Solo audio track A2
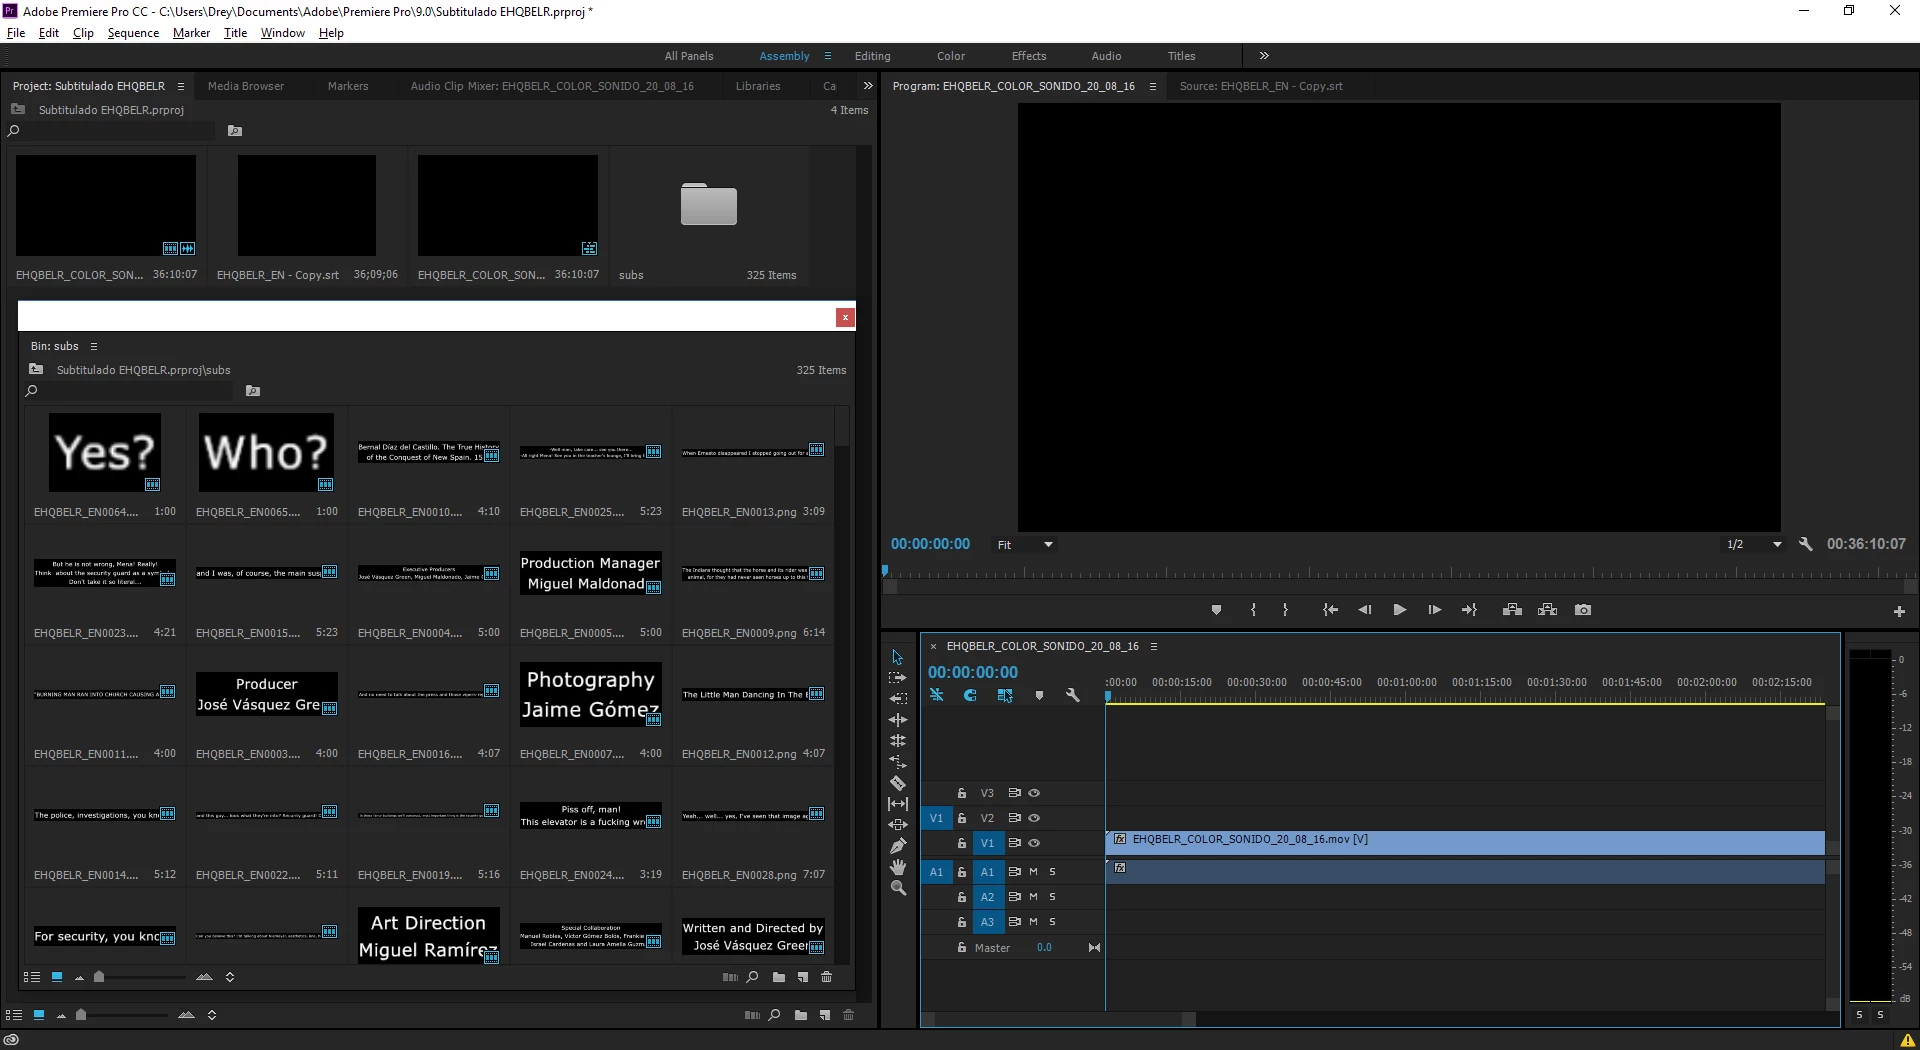Viewport: 1920px width, 1050px height. 1052,897
